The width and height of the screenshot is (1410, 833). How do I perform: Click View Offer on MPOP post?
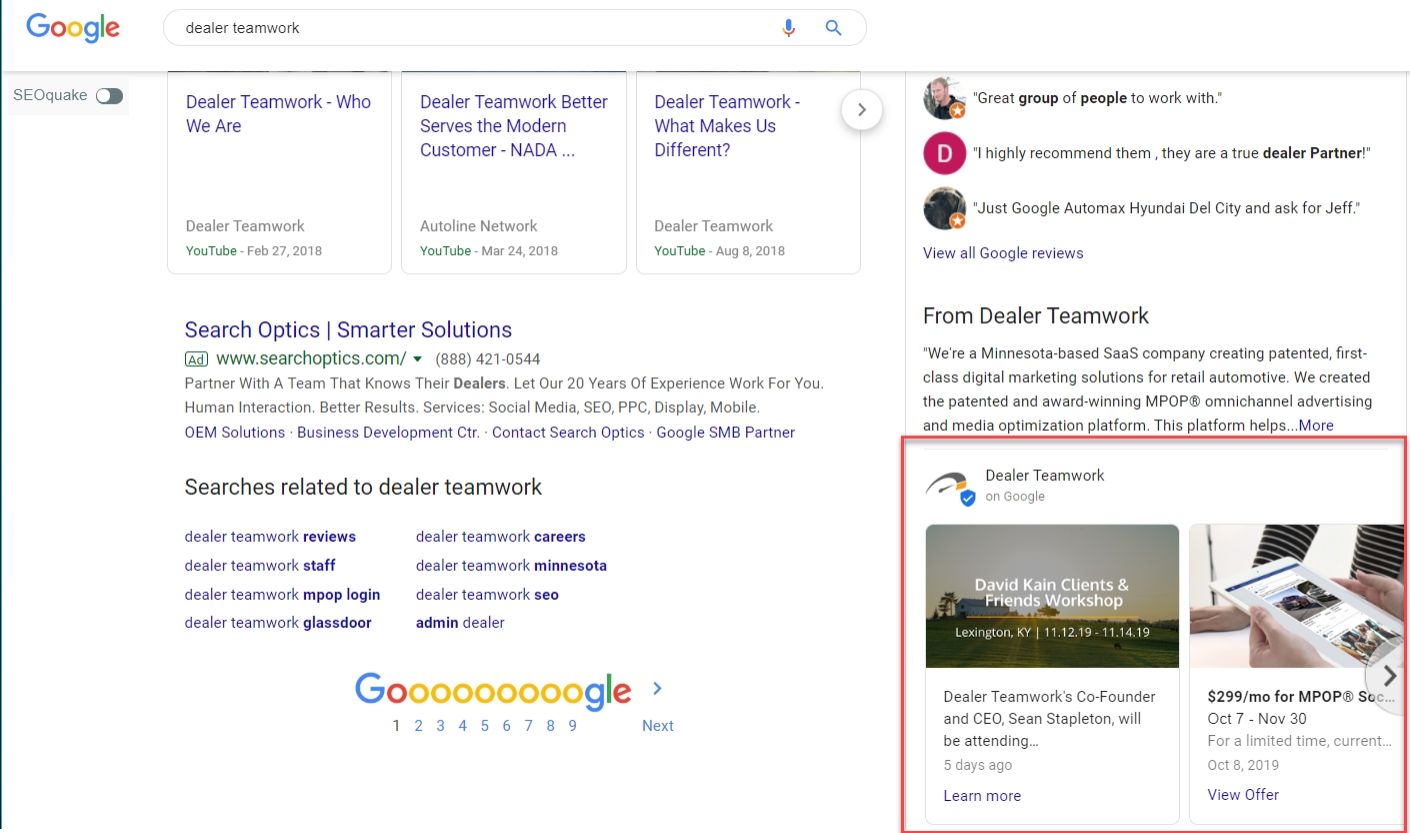coord(1243,795)
